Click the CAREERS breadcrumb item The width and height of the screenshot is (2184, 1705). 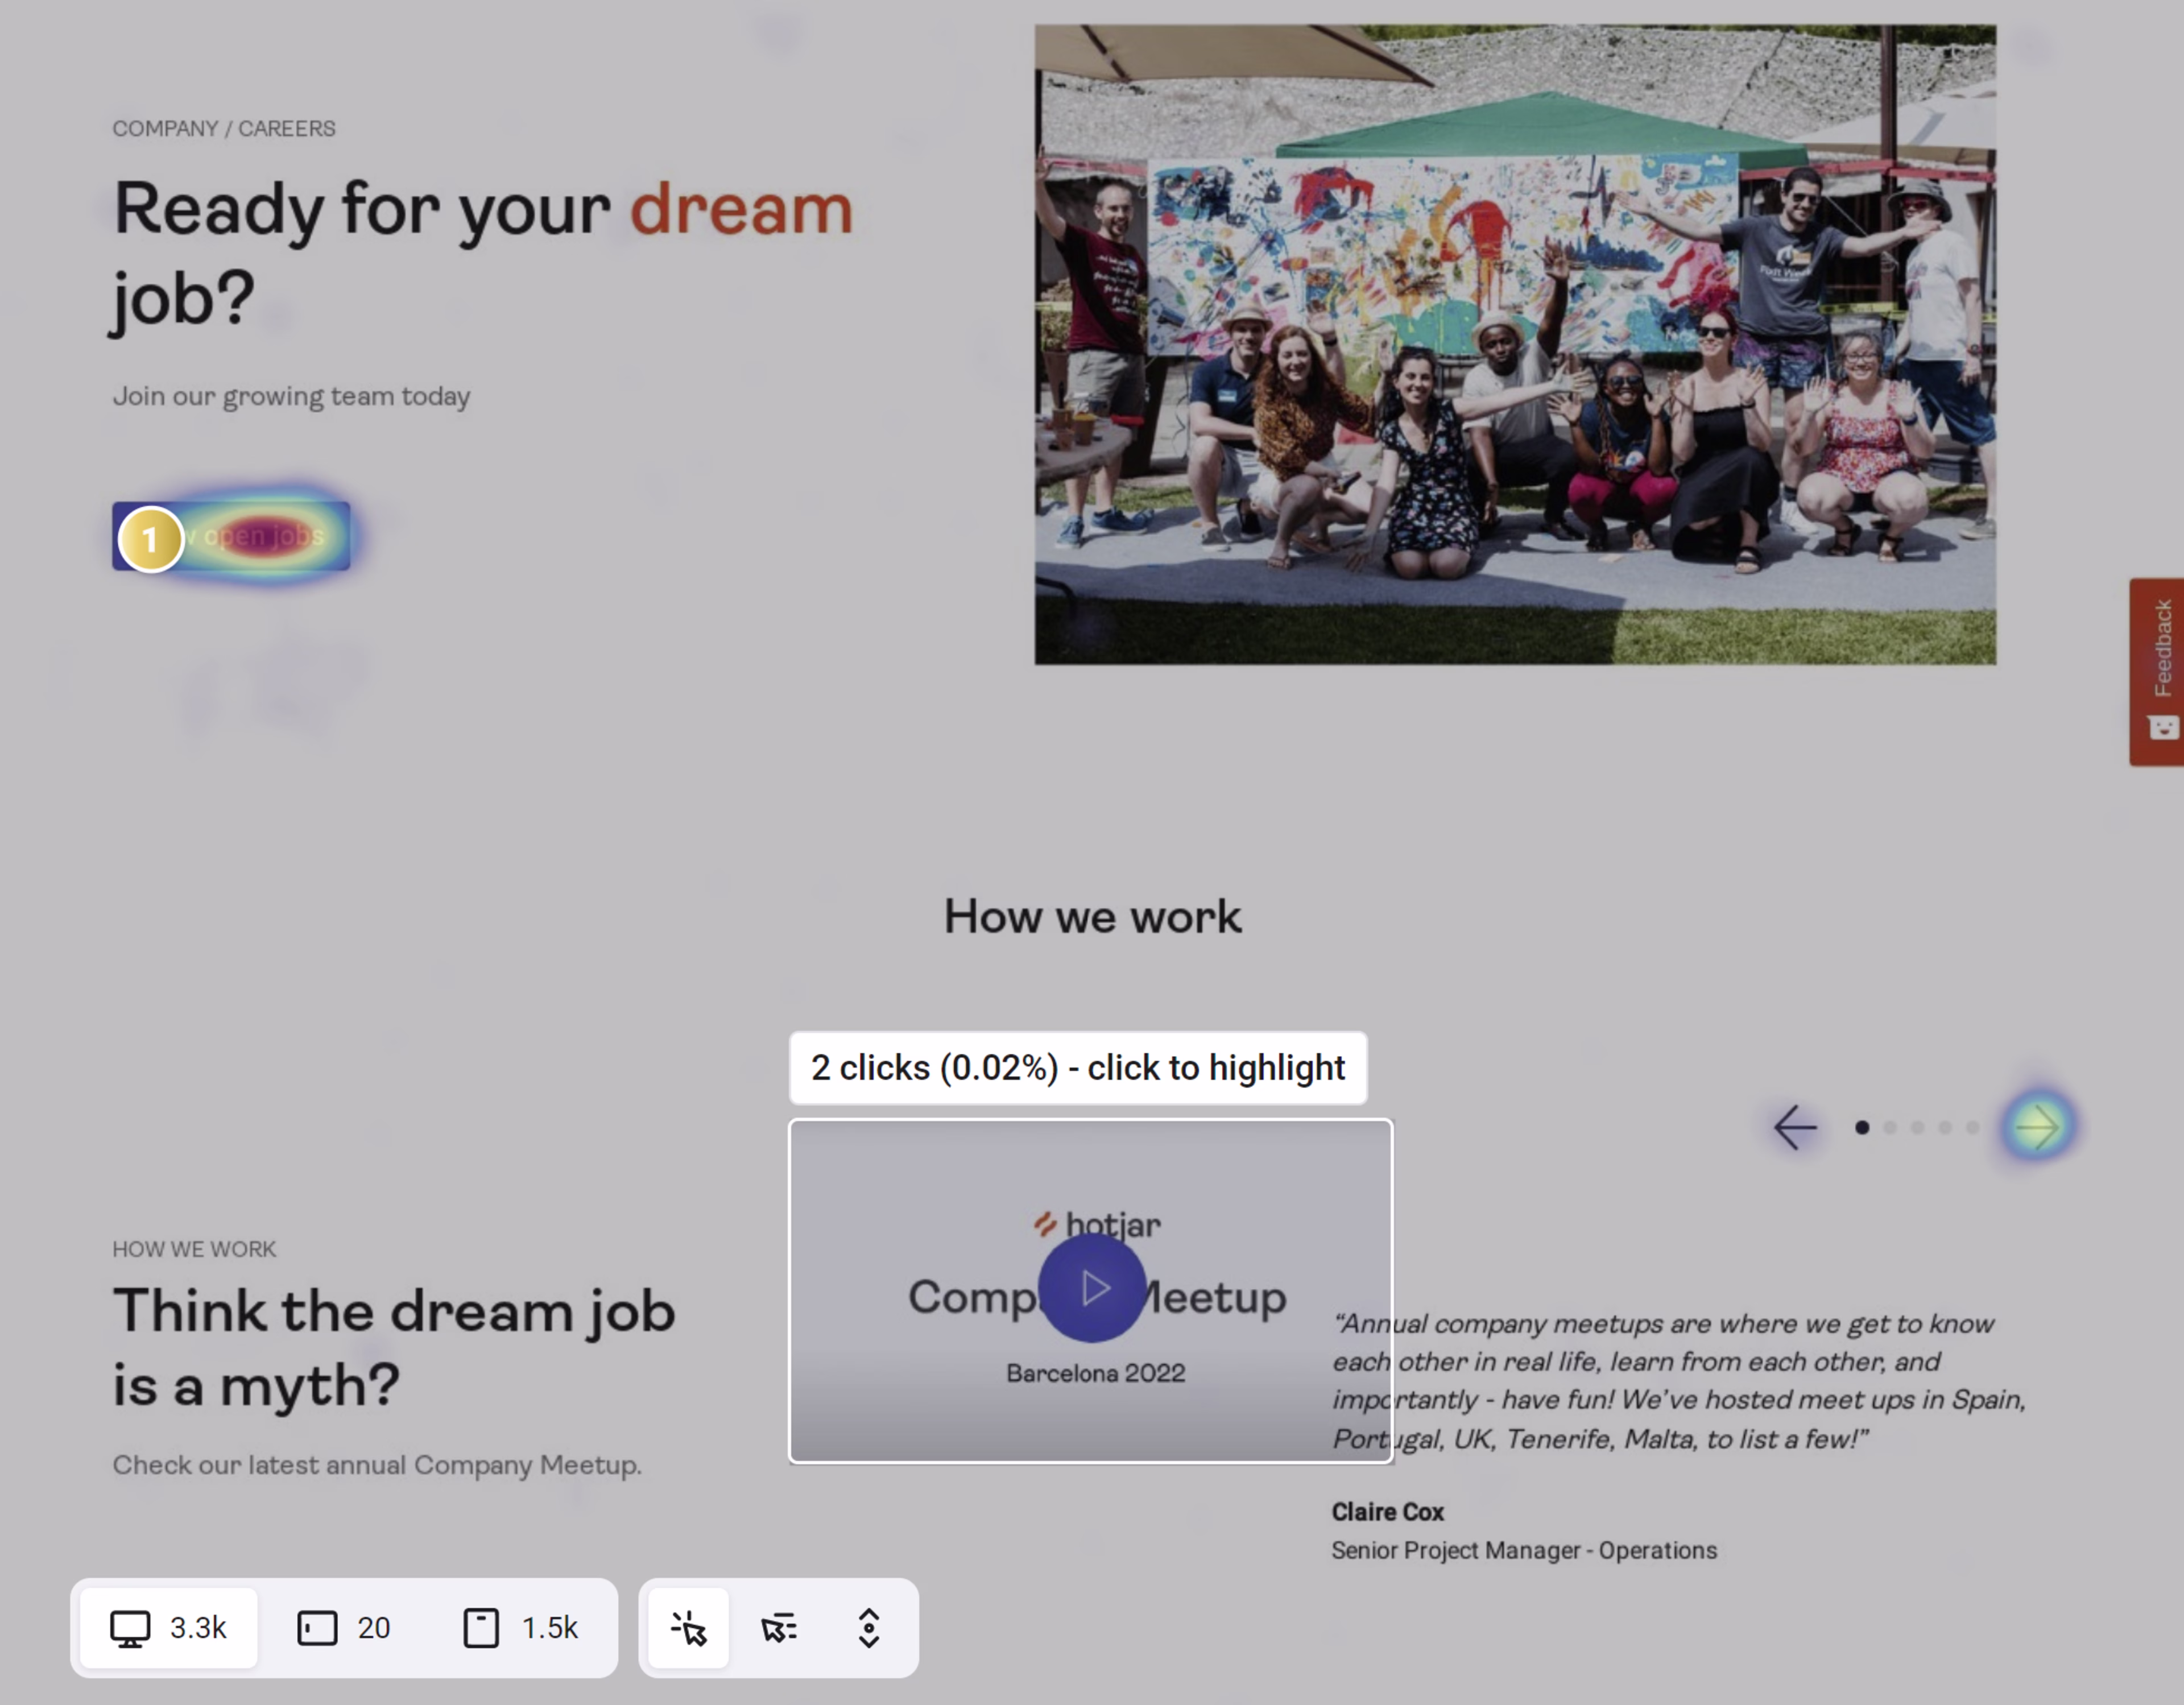[x=286, y=128]
